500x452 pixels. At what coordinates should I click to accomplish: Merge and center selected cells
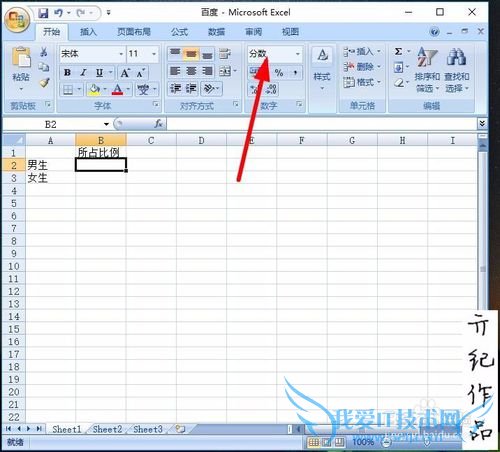pos(225,71)
